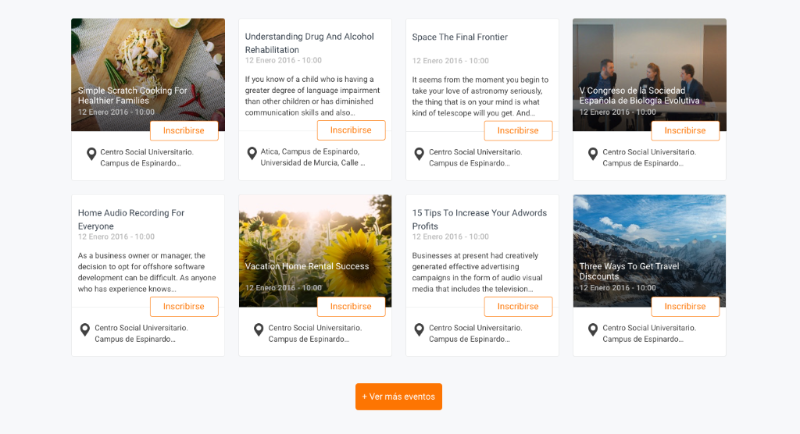This screenshot has height=434, width=800.
Task: Click location pin on Home Audio Recording card
Action: [x=85, y=330]
